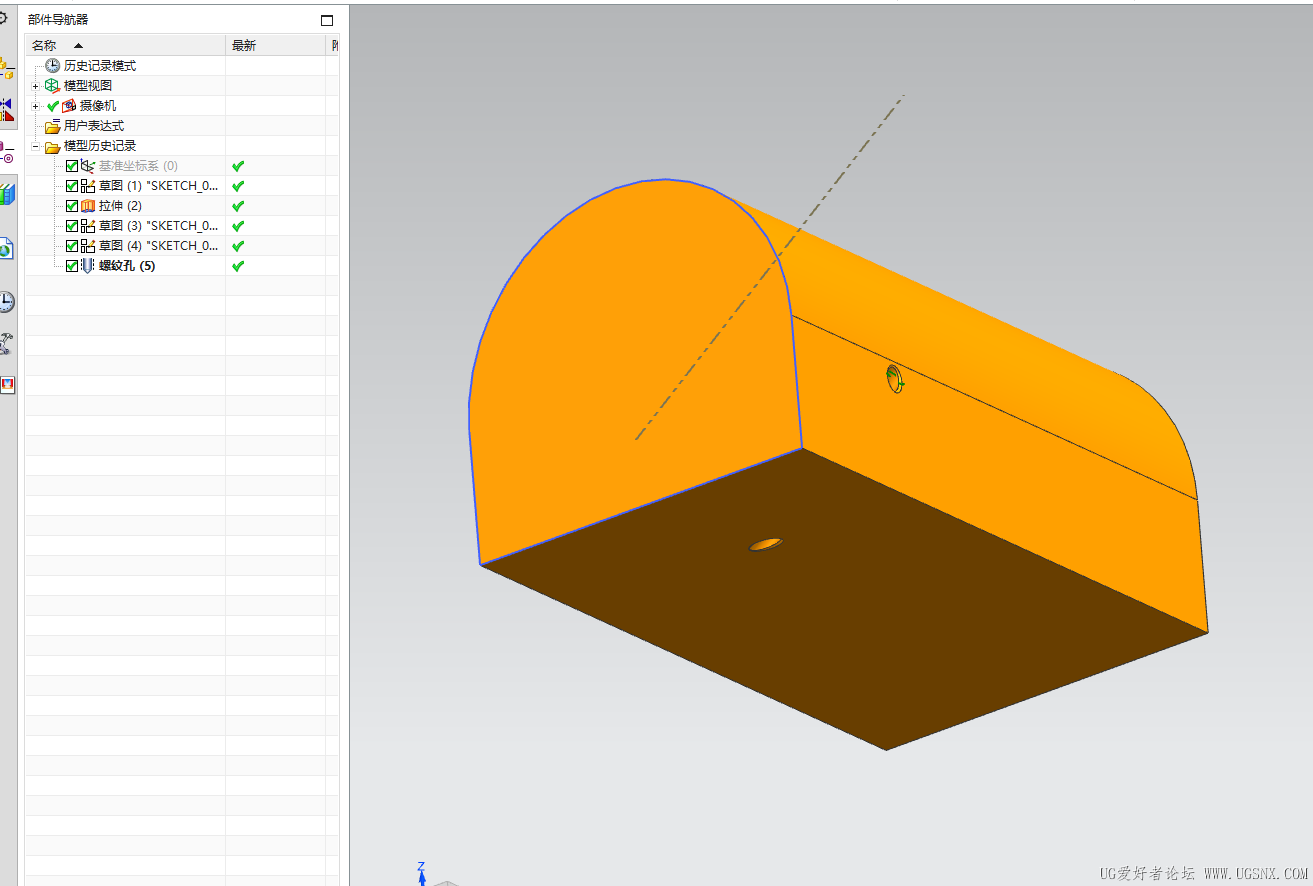
Task: Open the History clock sidebar tab
Action: (7, 302)
